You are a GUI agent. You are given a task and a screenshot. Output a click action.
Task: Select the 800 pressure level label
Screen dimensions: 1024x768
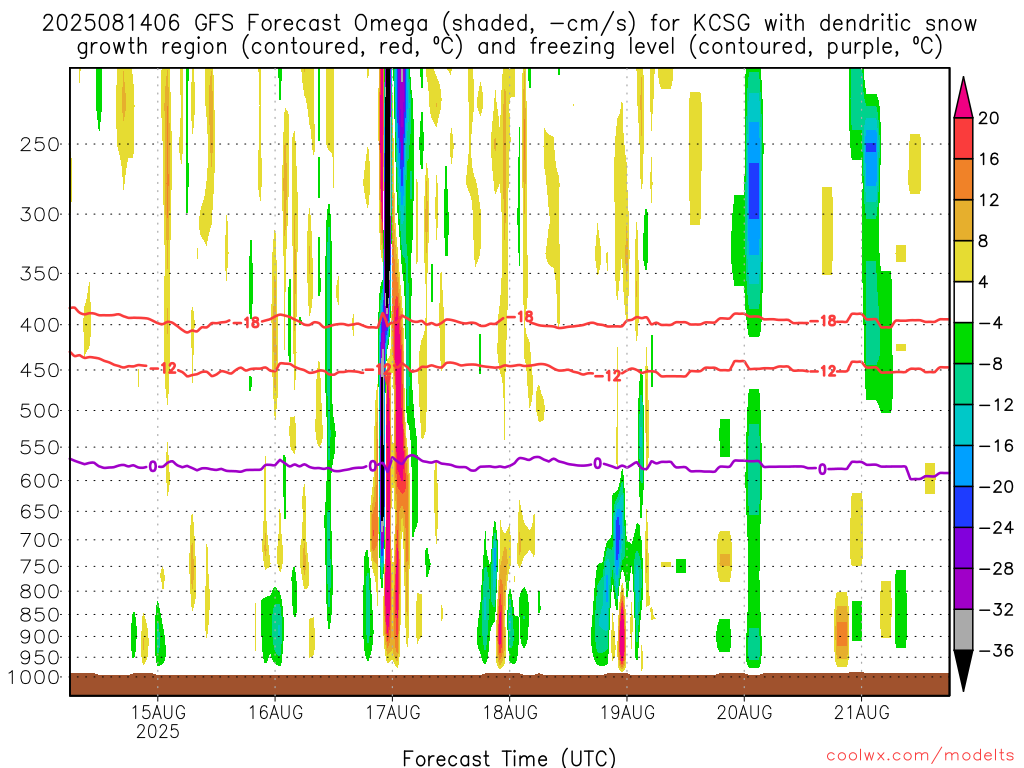pyautogui.click(x=40, y=592)
